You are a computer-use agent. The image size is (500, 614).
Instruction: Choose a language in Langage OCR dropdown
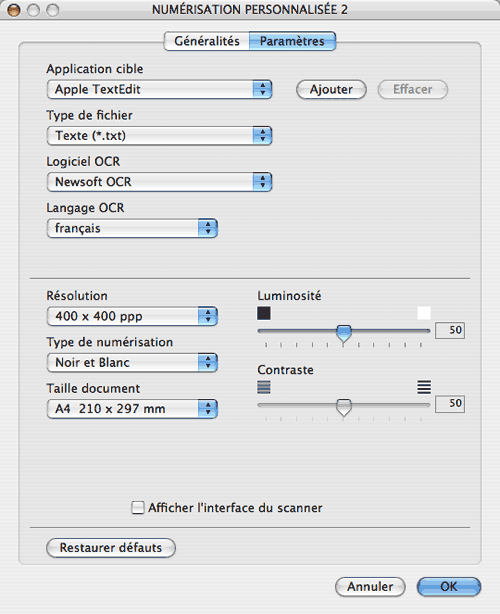[x=132, y=228]
